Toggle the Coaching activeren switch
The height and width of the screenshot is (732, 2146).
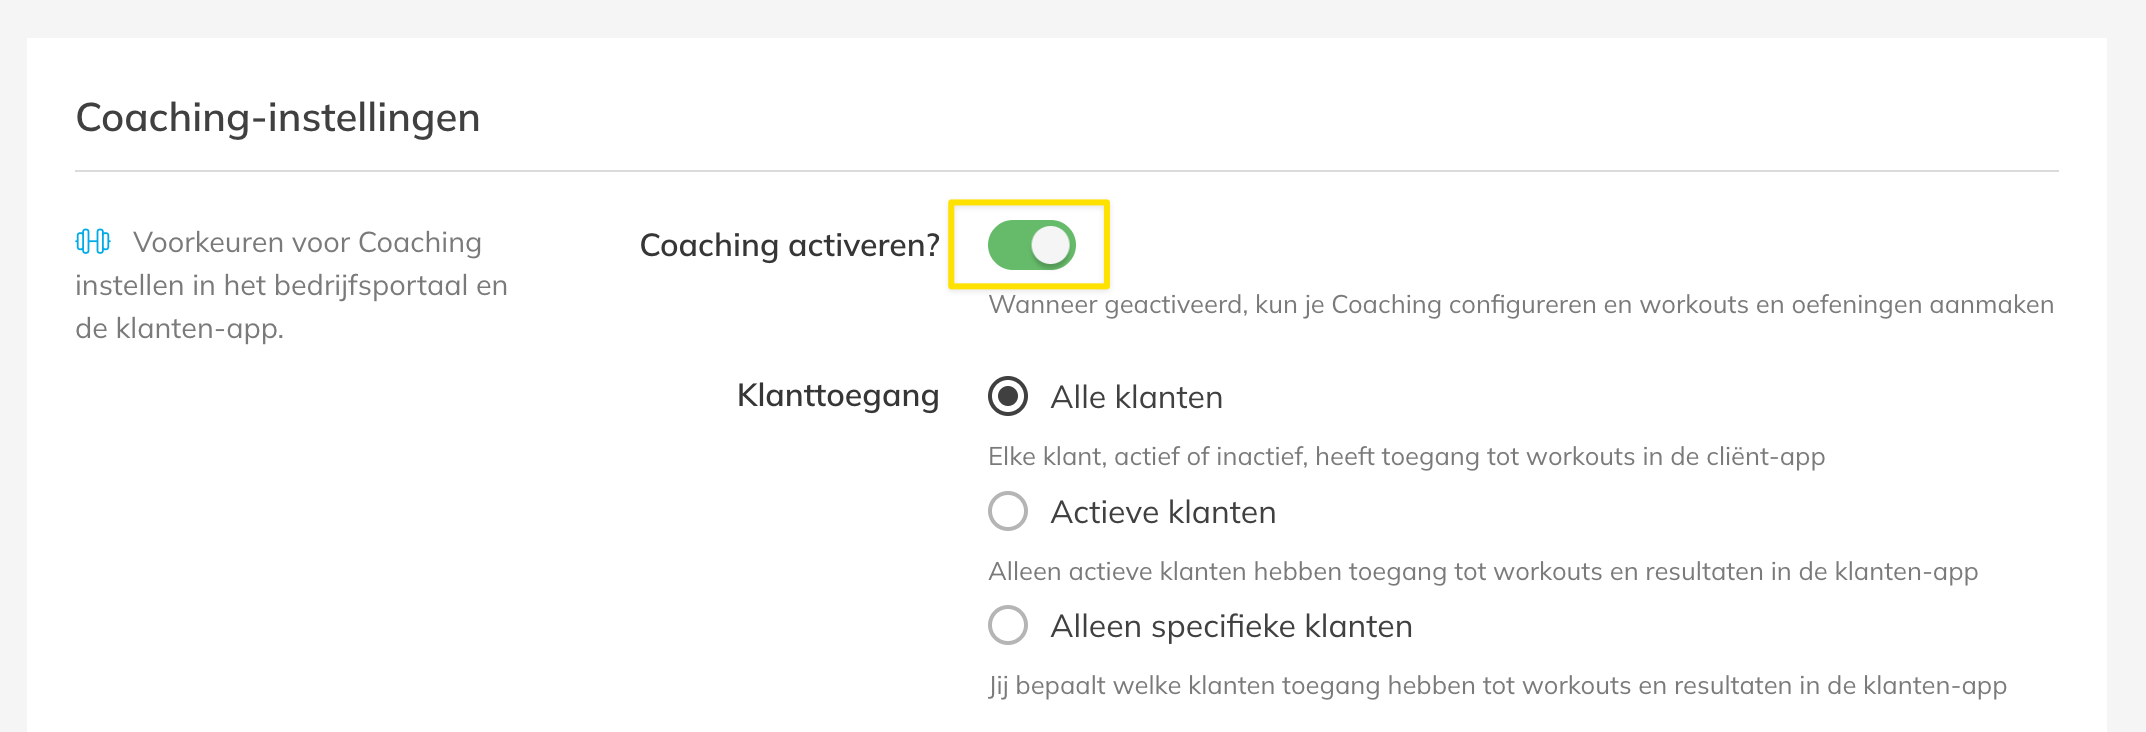point(1031,245)
